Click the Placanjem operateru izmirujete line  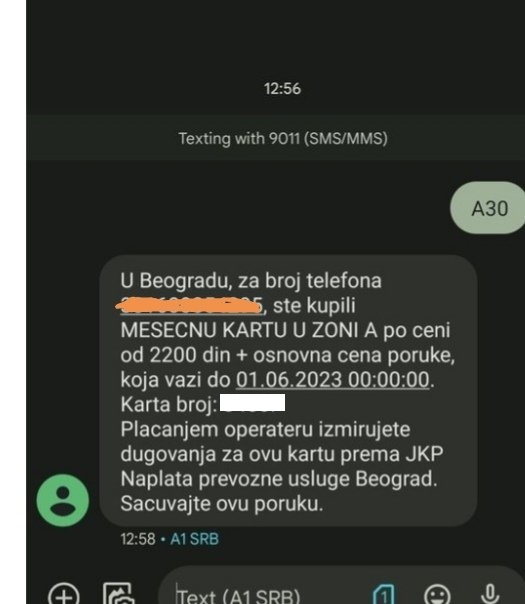[265, 430]
